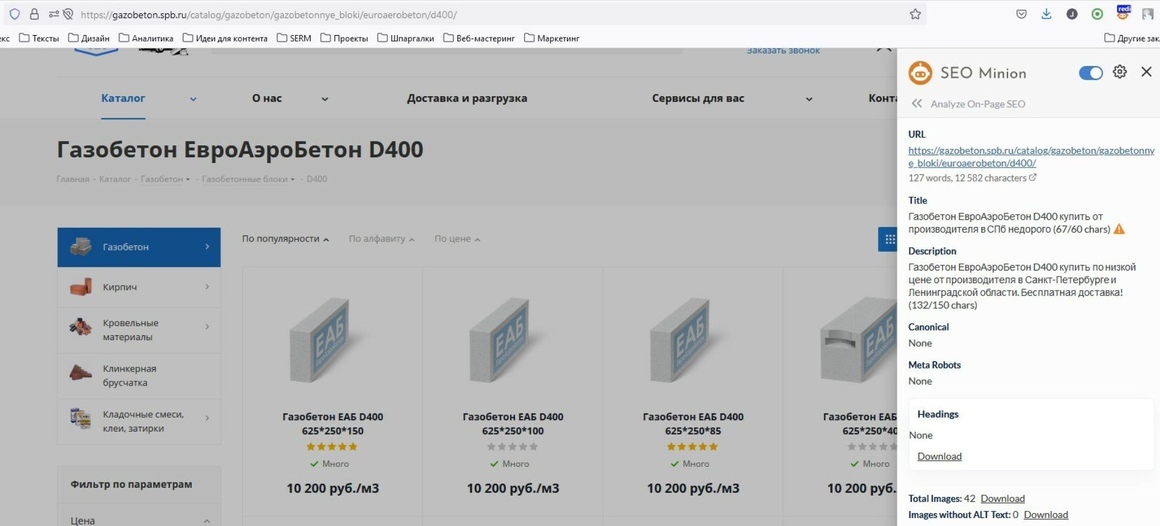Image resolution: width=1160 pixels, height=526 pixels.
Task: Open Firefox downloads arrow icon
Action: [1046, 14]
